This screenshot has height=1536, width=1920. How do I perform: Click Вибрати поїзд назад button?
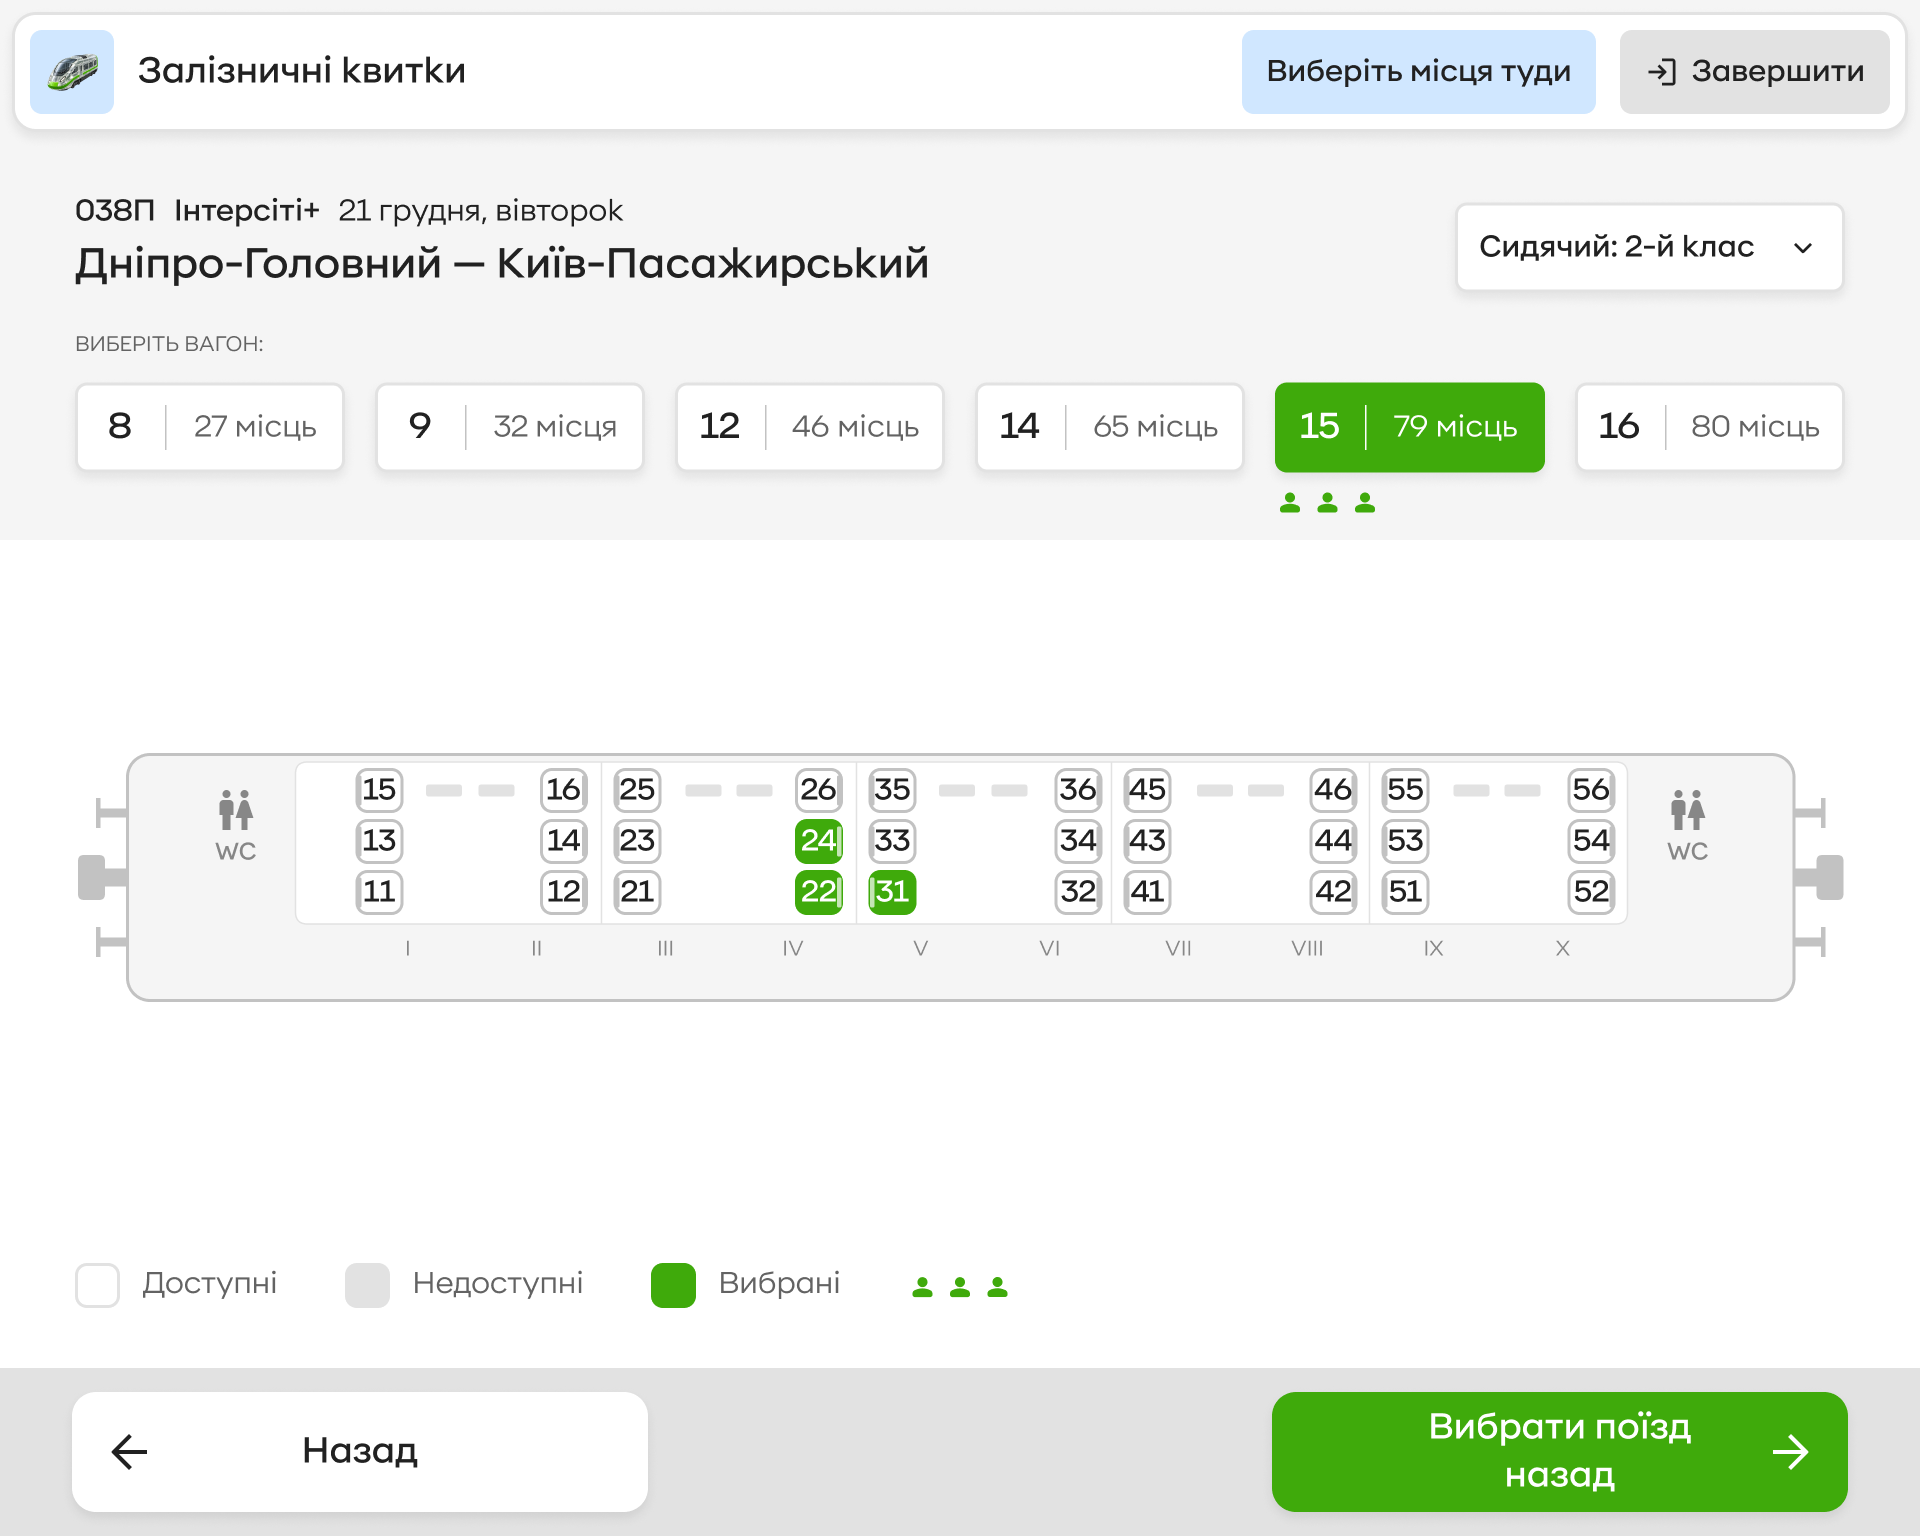1560,1452
